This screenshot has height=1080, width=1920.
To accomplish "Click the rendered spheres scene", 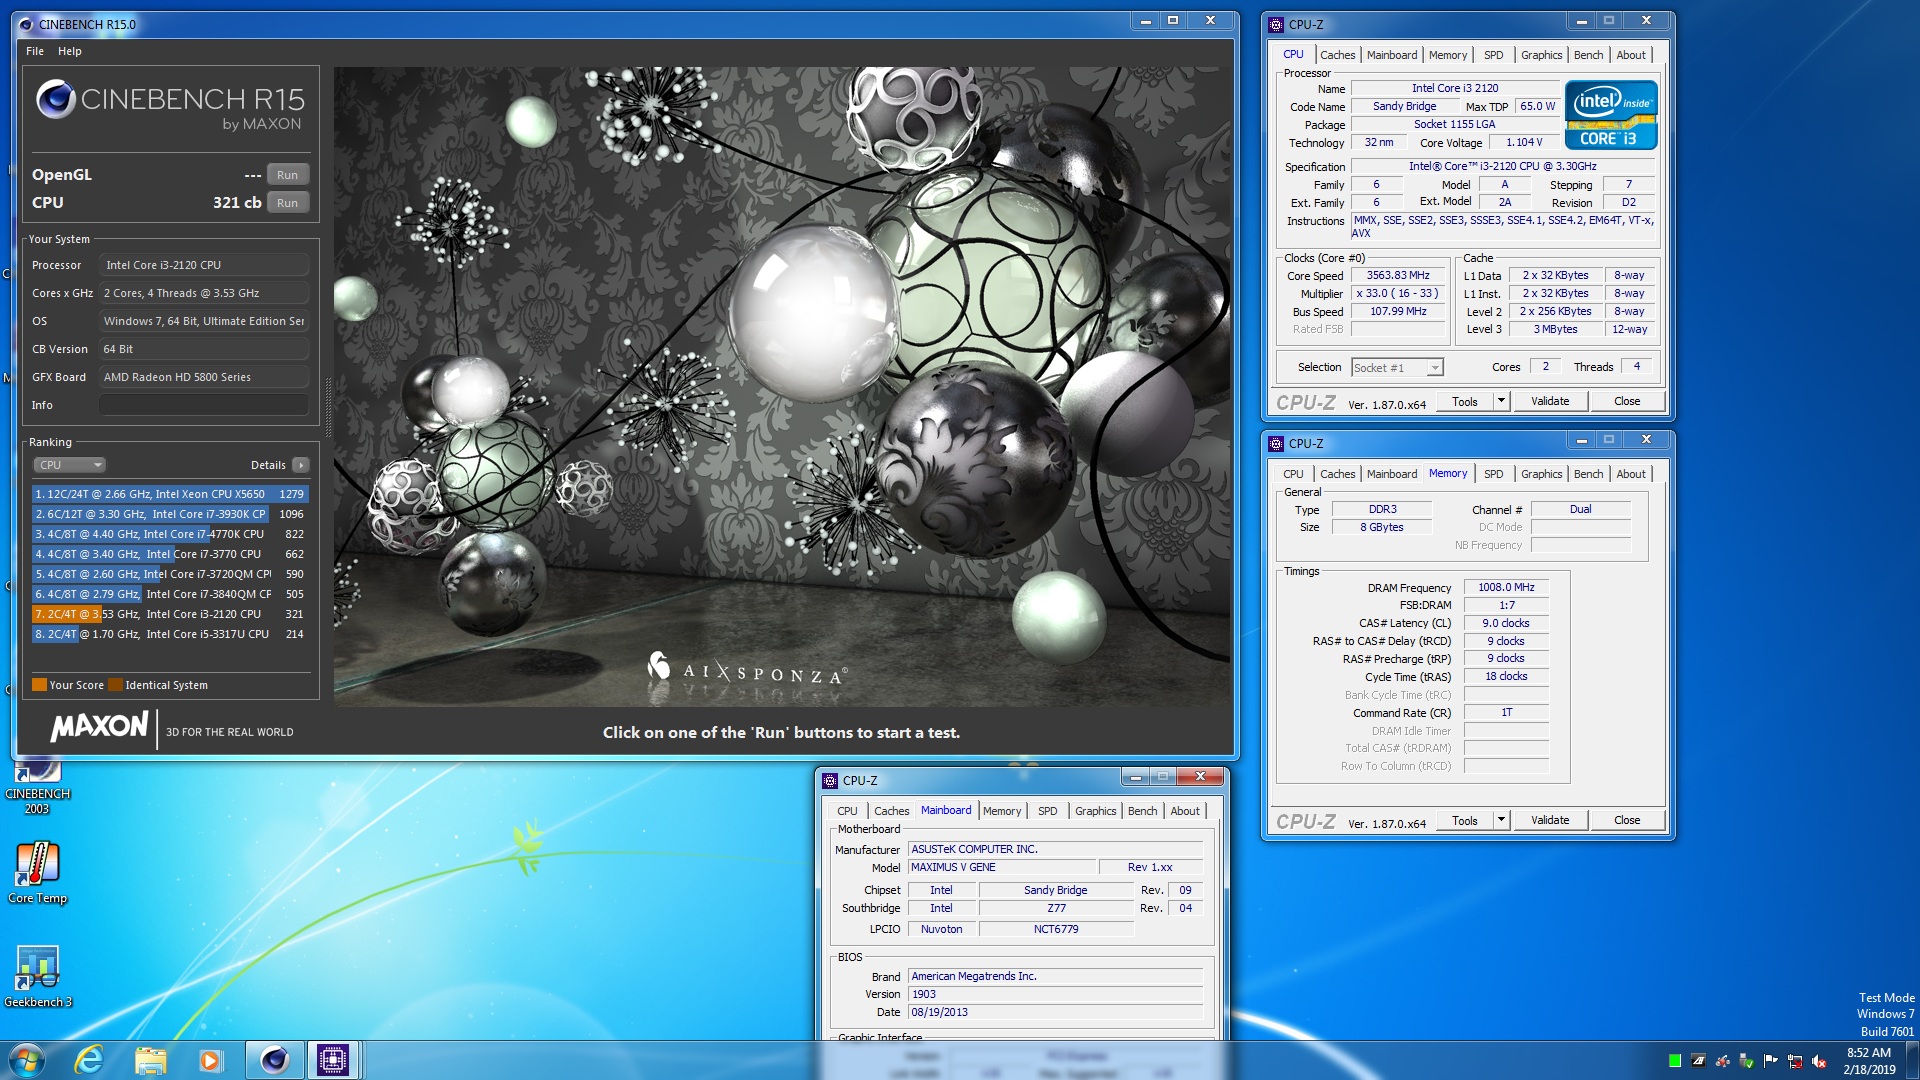I will [x=782, y=387].
